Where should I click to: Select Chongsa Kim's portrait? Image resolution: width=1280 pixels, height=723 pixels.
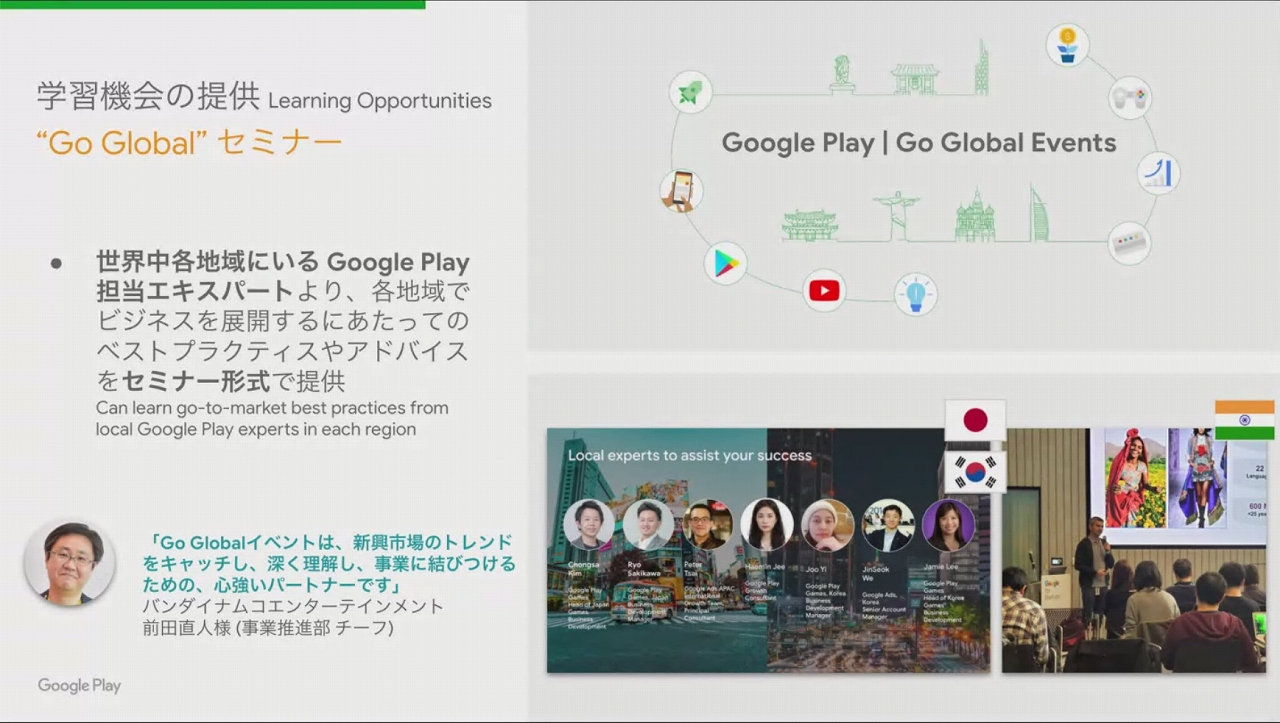click(589, 525)
